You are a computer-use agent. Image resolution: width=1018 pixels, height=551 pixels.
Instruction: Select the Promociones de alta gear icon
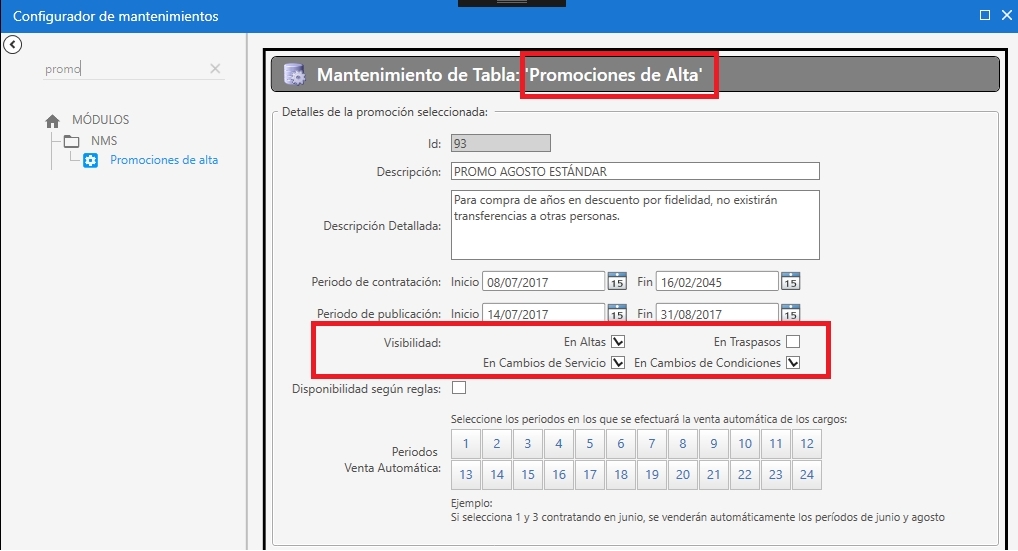pyautogui.click(x=90, y=160)
